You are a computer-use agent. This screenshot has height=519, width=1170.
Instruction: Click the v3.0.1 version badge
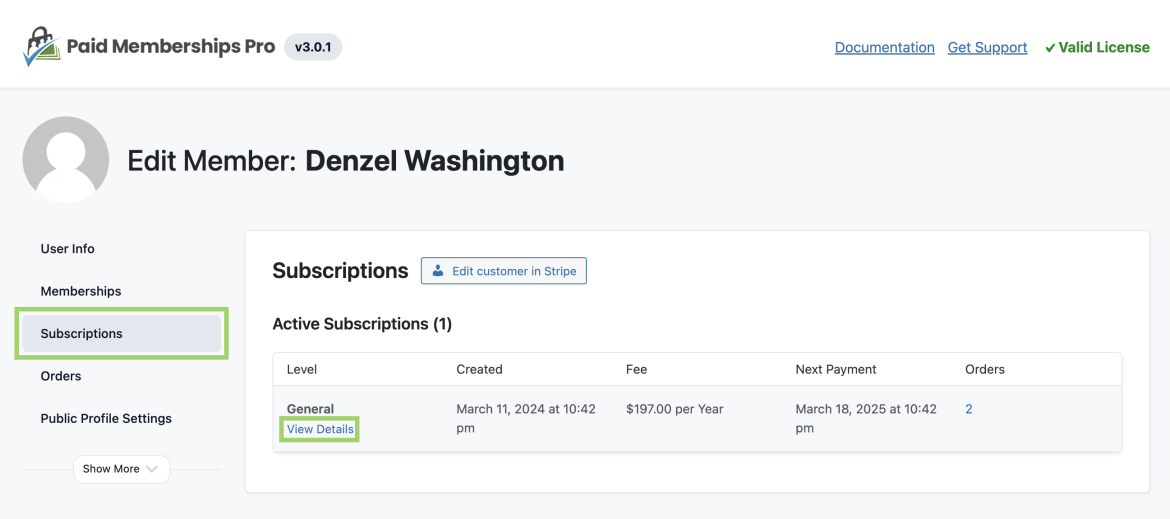coord(313,47)
